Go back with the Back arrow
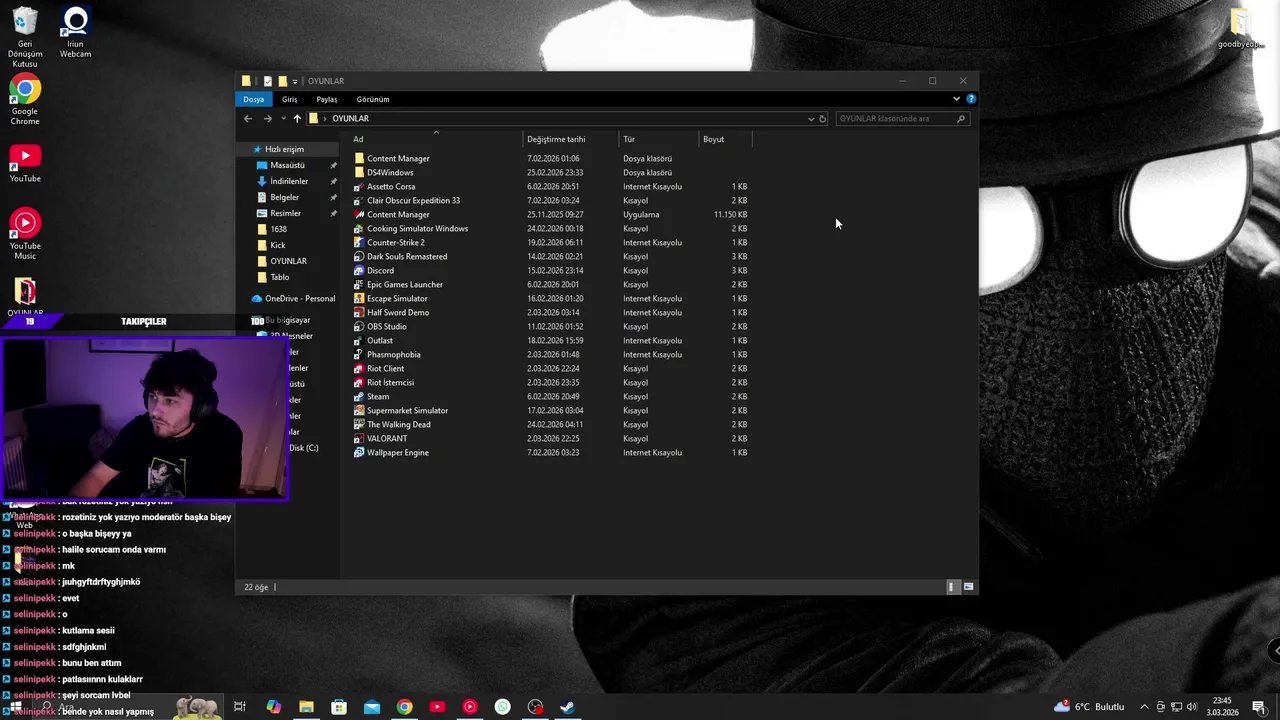The width and height of the screenshot is (1280, 720). 248,119
